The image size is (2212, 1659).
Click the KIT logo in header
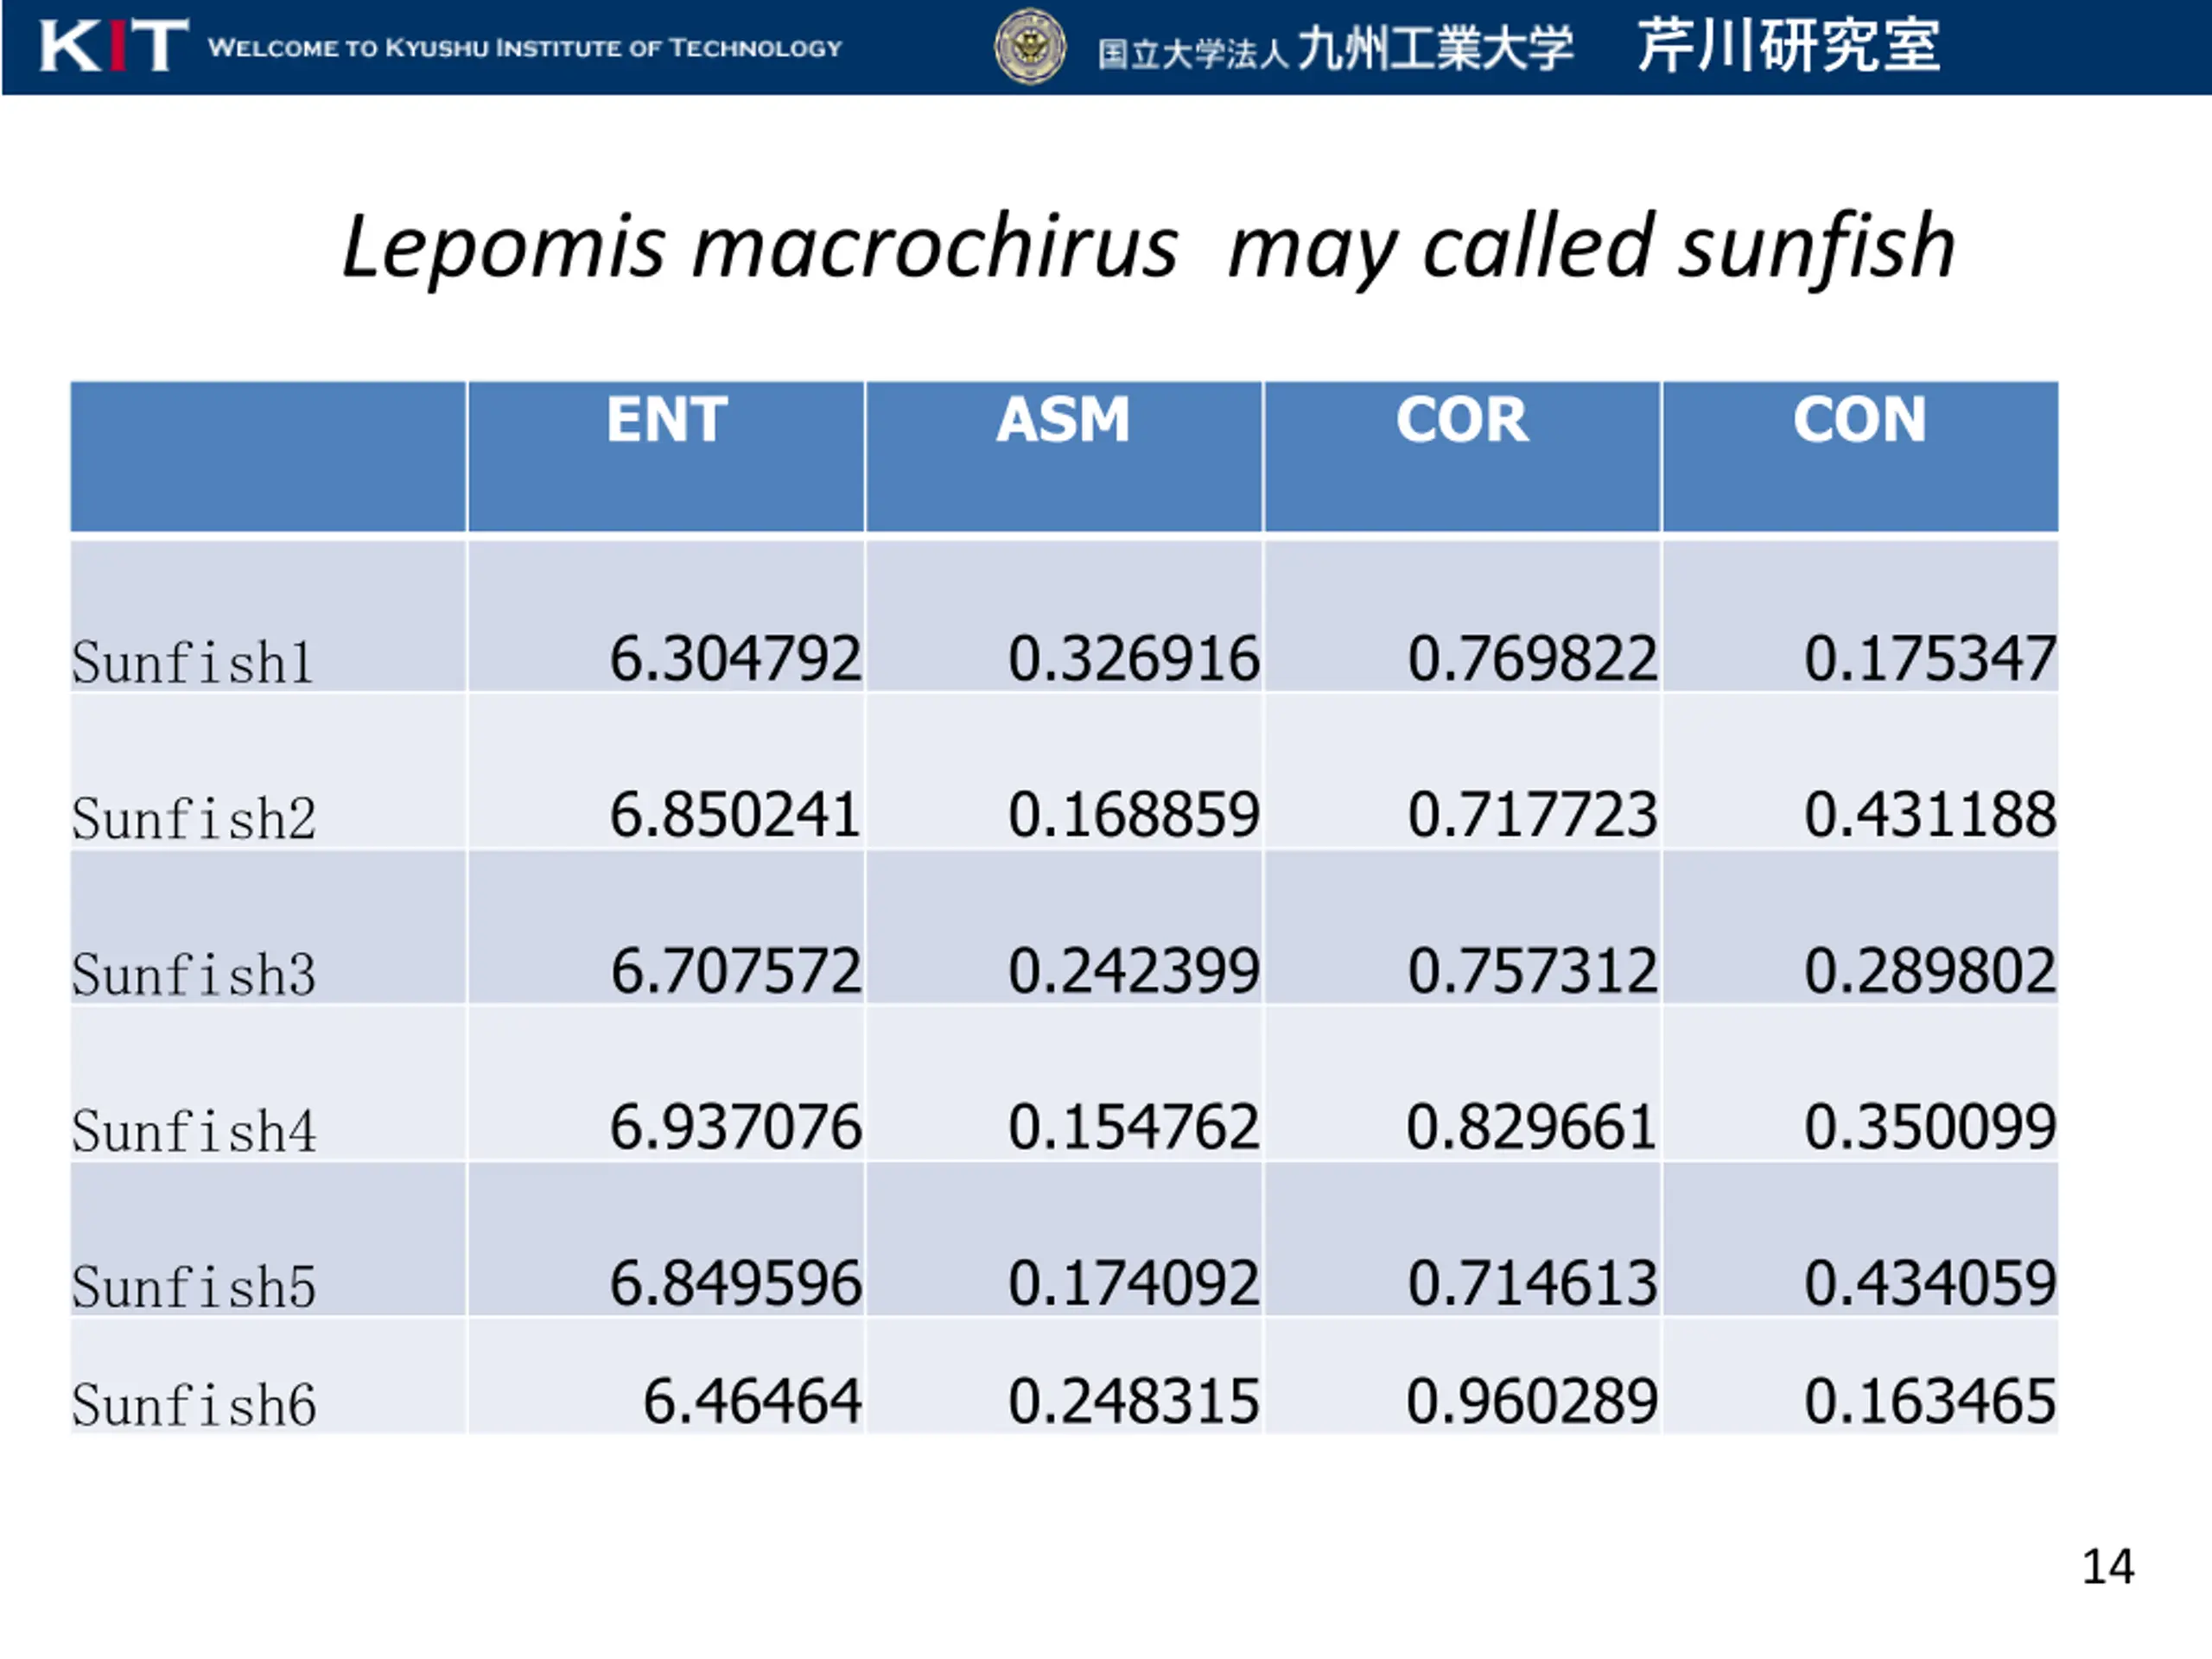click(x=113, y=46)
